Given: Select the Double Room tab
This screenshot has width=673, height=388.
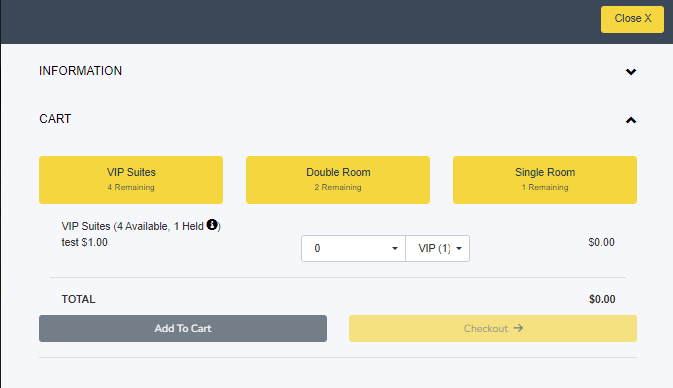Looking at the screenshot, I should pos(338,180).
